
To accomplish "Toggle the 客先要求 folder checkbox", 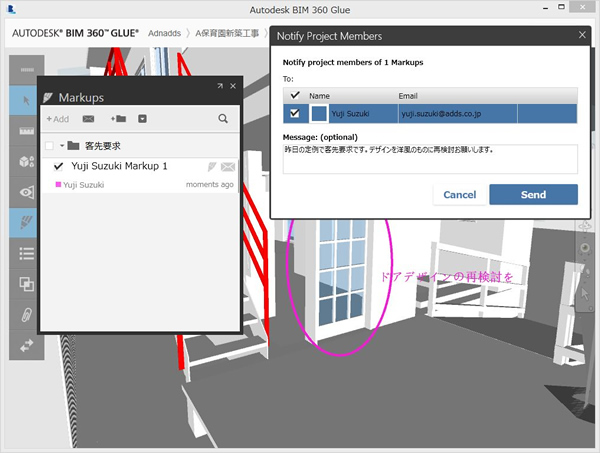I will click(x=49, y=146).
